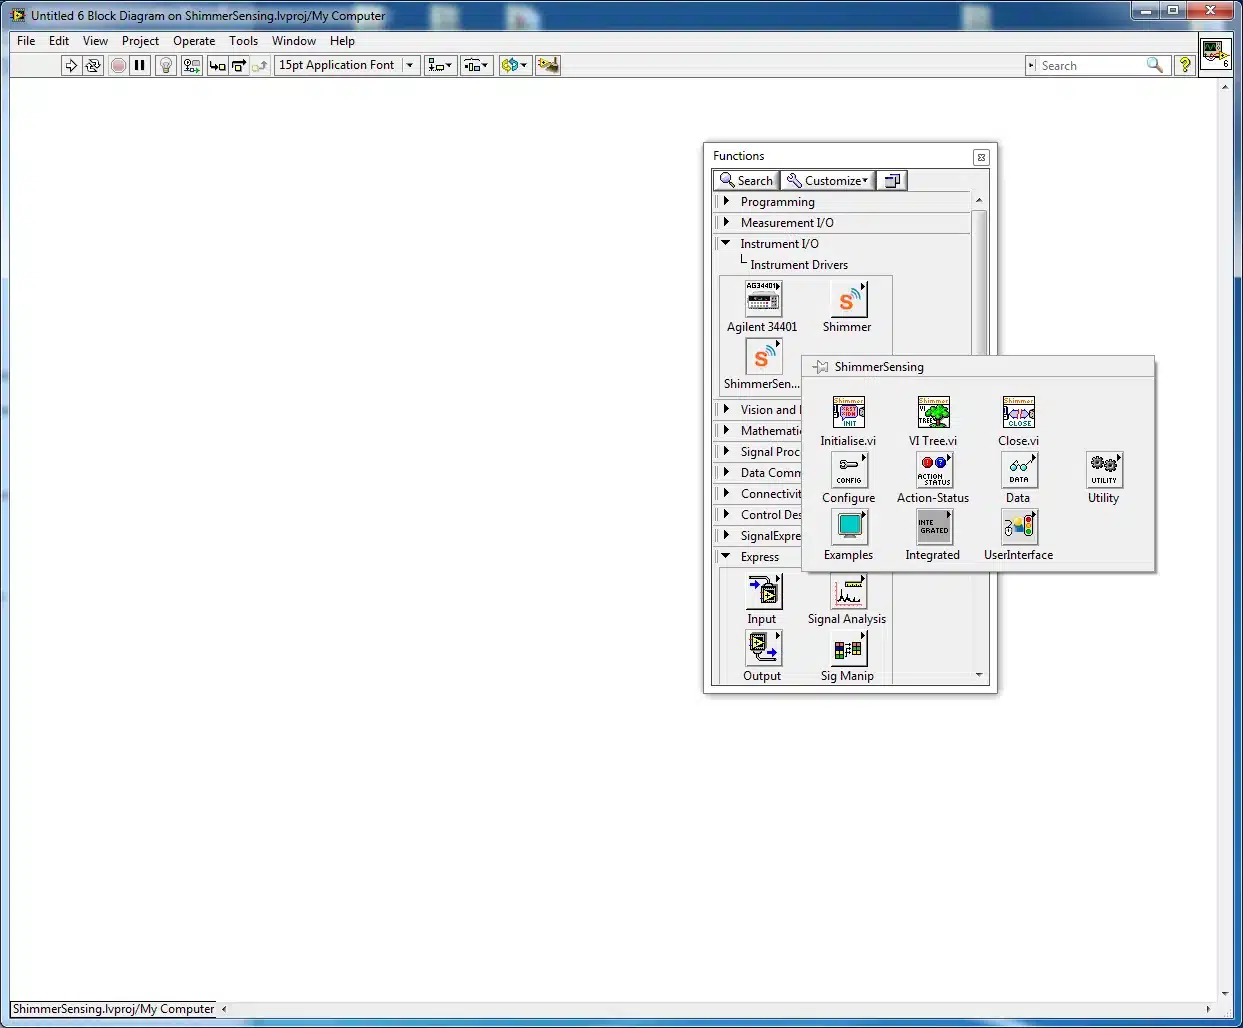Open the 15pt Application Font dropdown
Viewport: 1243px width, 1028px height.
click(x=347, y=65)
